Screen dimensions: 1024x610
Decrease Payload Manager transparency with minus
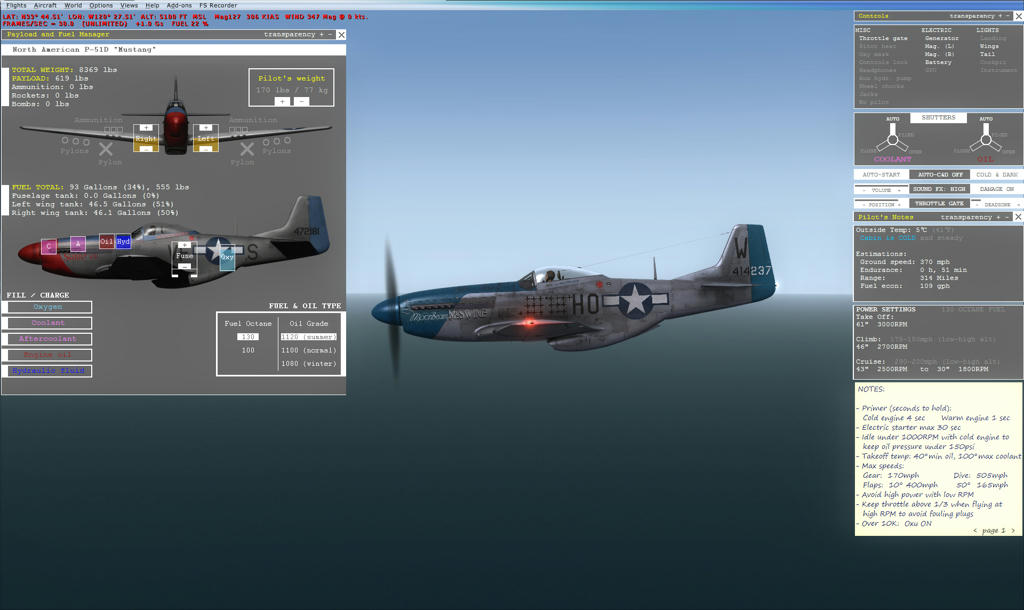pyautogui.click(x=329, y=34)
